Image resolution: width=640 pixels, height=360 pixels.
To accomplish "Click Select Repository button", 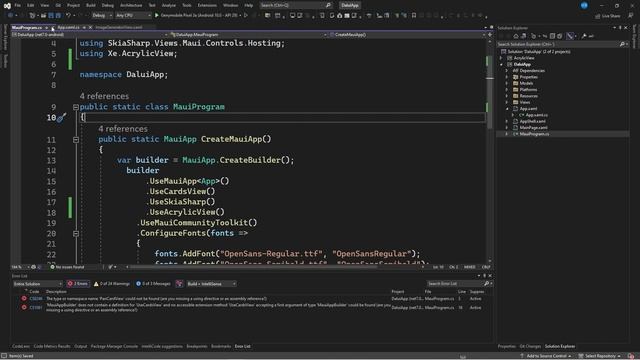I will (x=599, y=356).
